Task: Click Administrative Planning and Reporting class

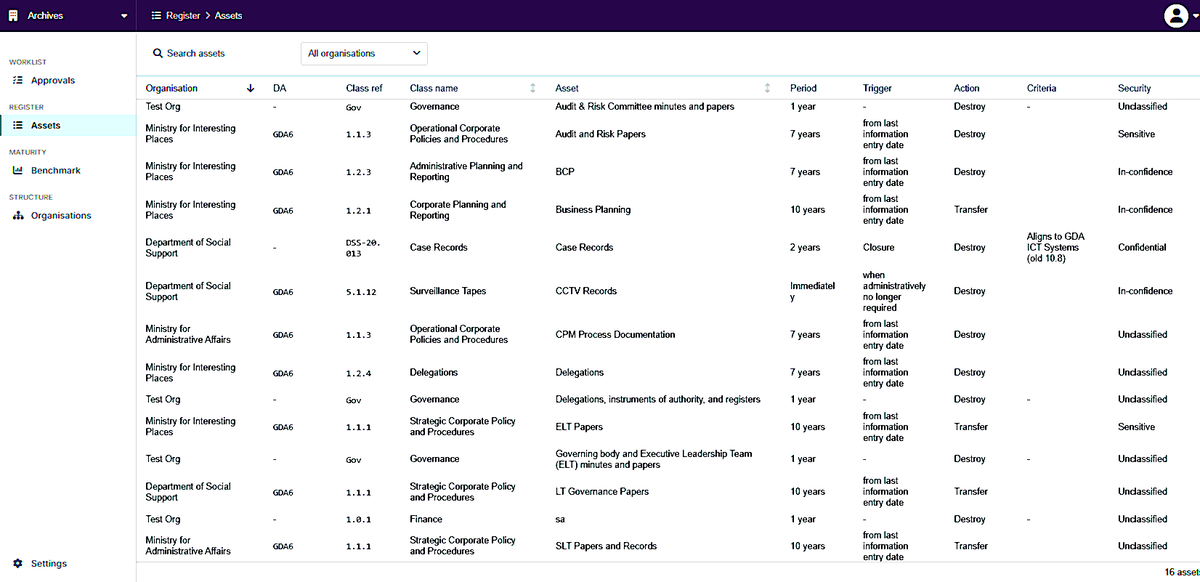Action: 466,172
